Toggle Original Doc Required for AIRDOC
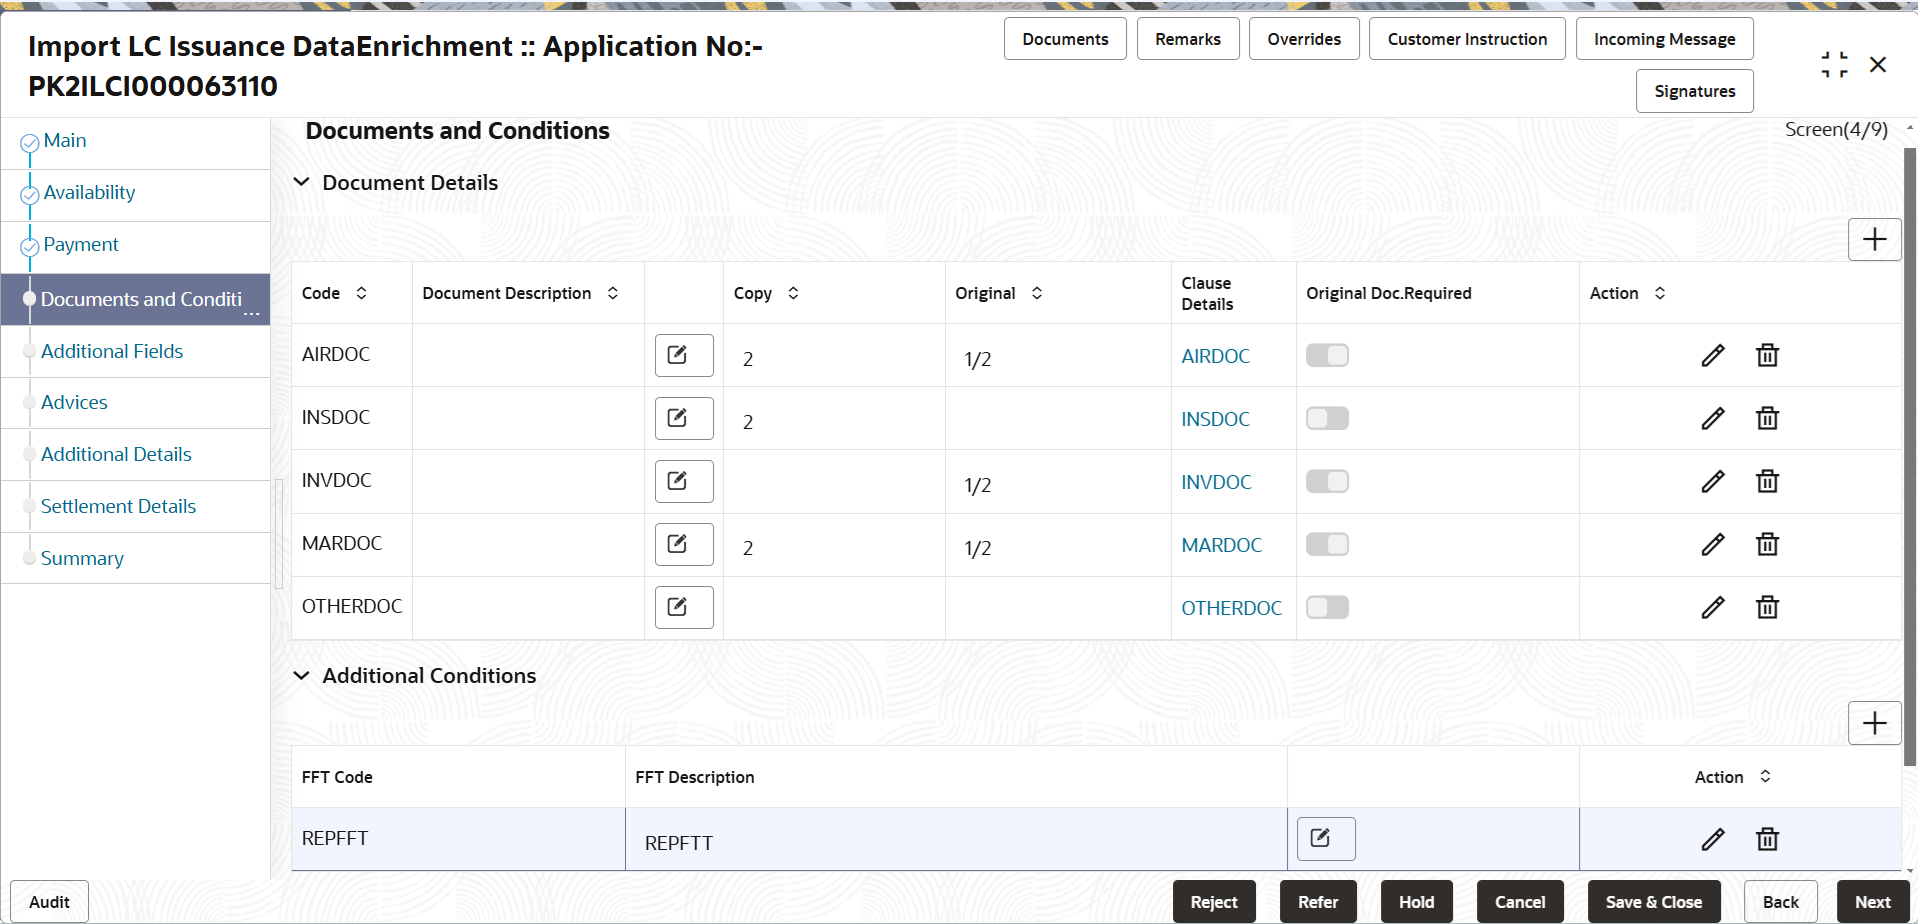Viewport: 1918px width, 924px height. click(x=1327, y=355)
